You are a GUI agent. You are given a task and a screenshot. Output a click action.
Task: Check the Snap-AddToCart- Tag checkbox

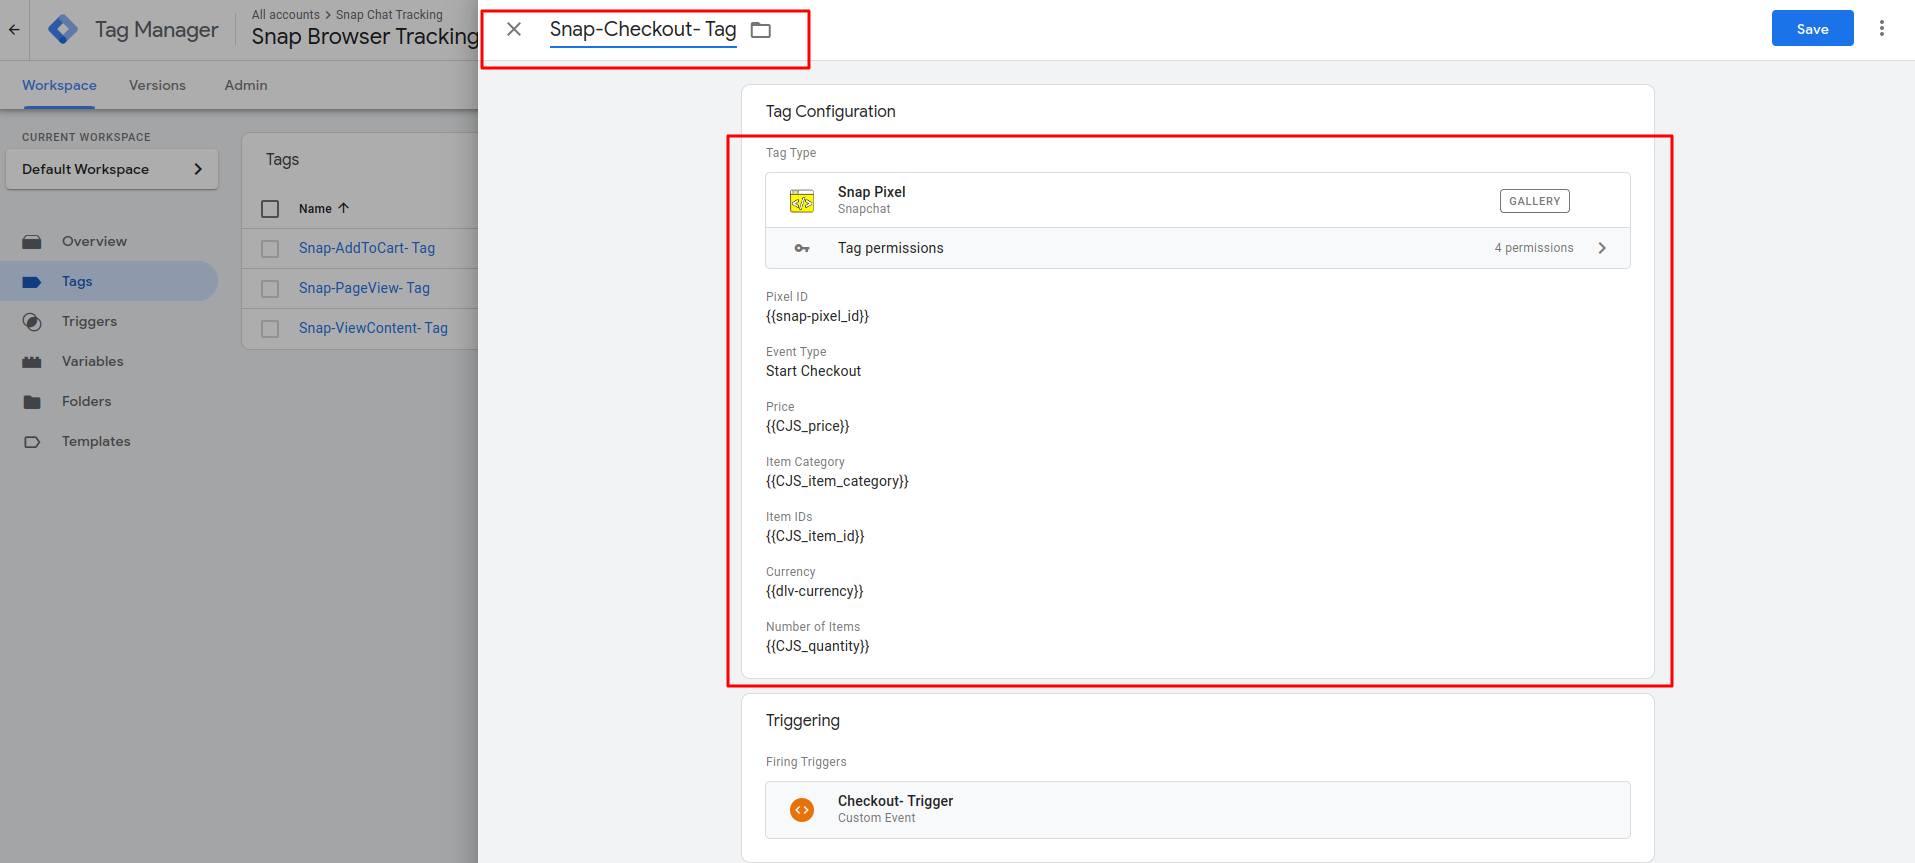click(270, 249)
